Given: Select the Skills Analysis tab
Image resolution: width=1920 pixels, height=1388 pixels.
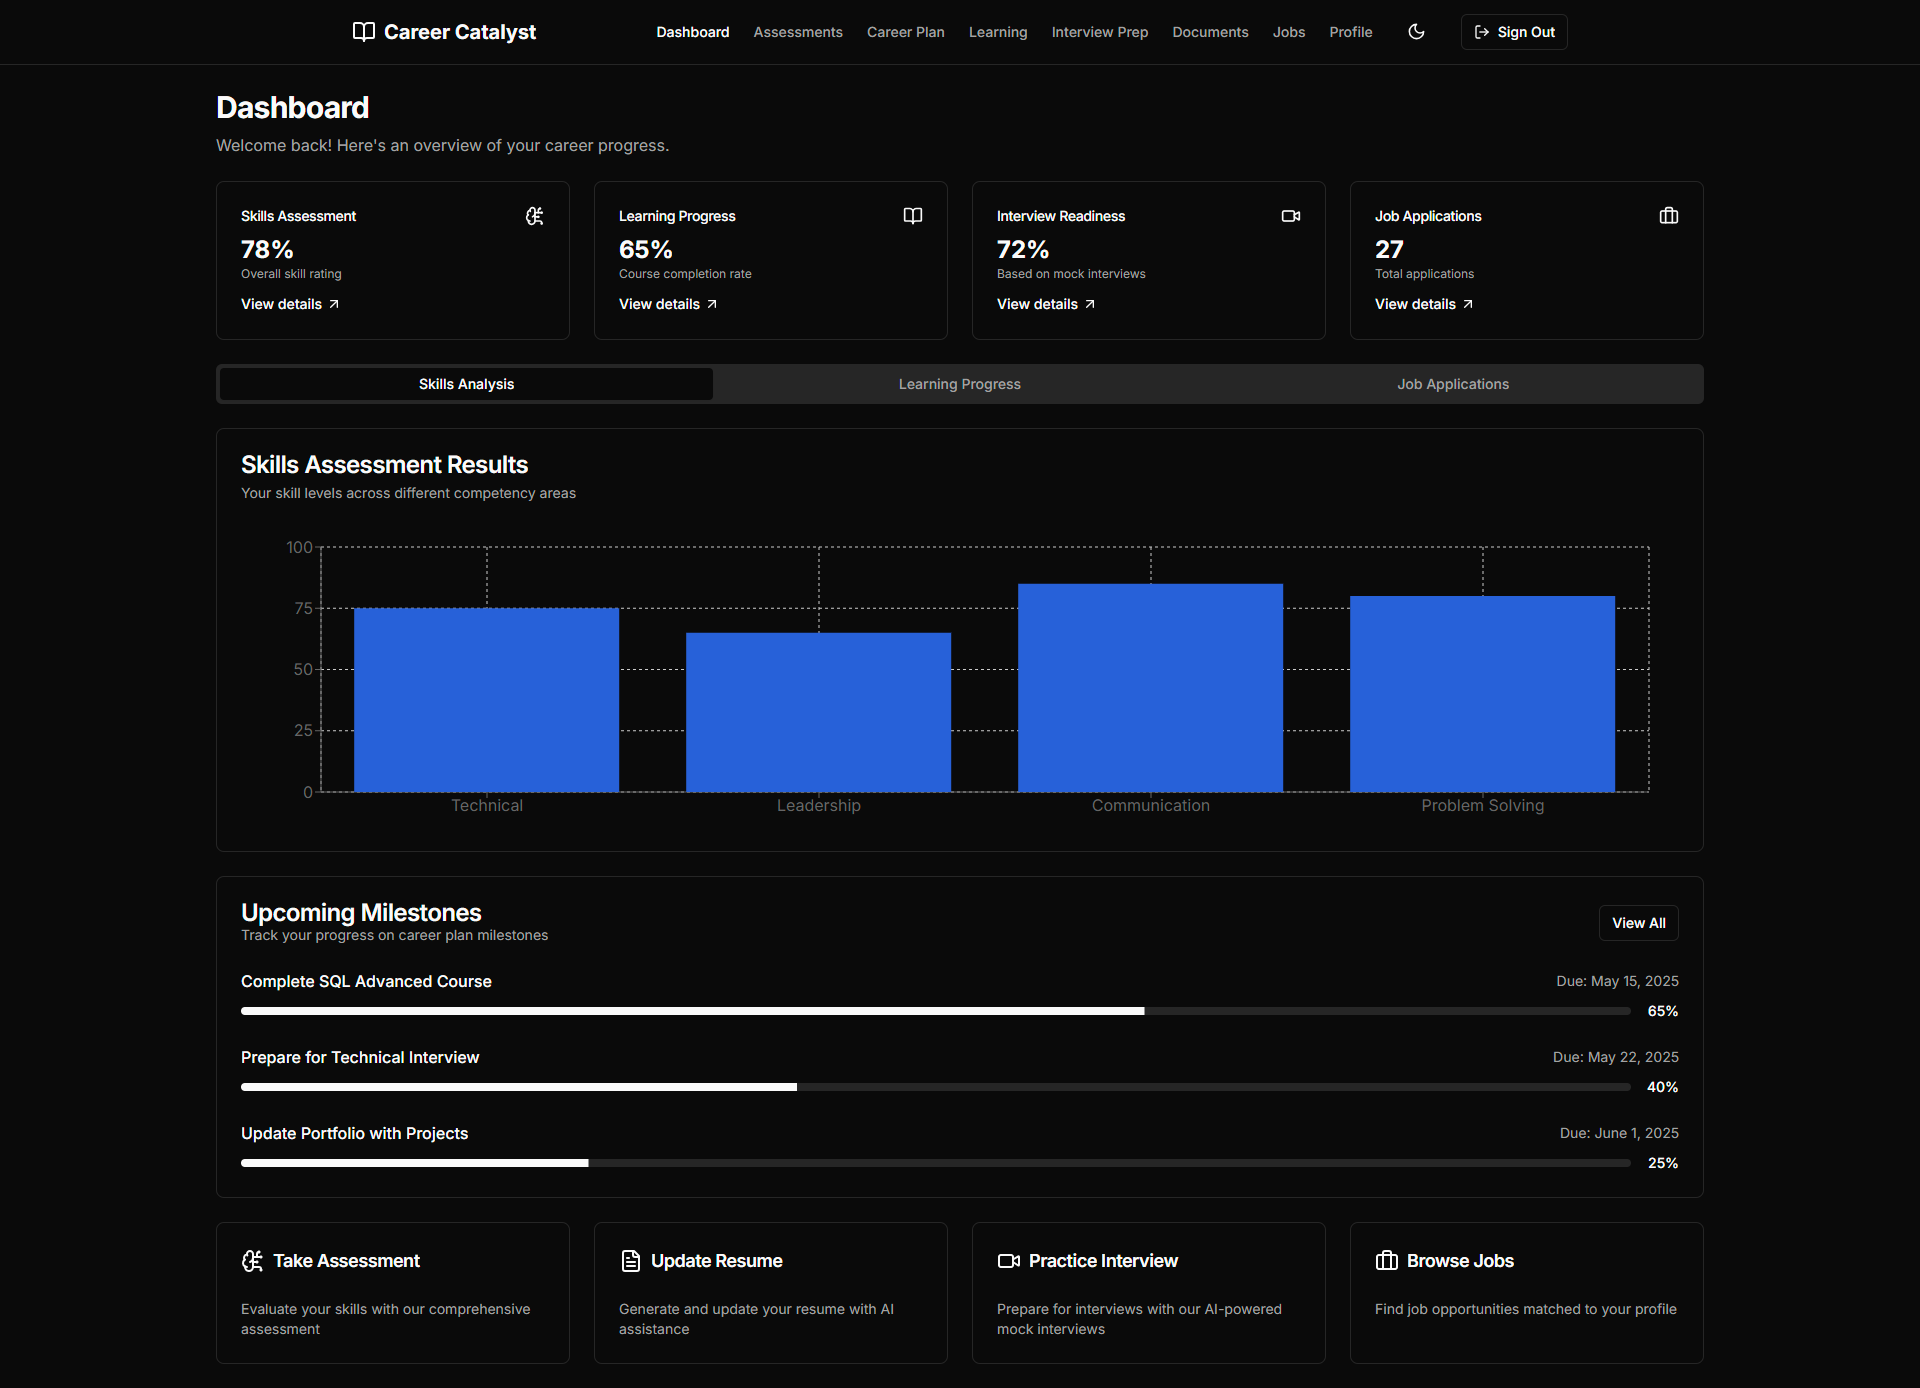Looking at the screenshot, I should pos(466,384).
